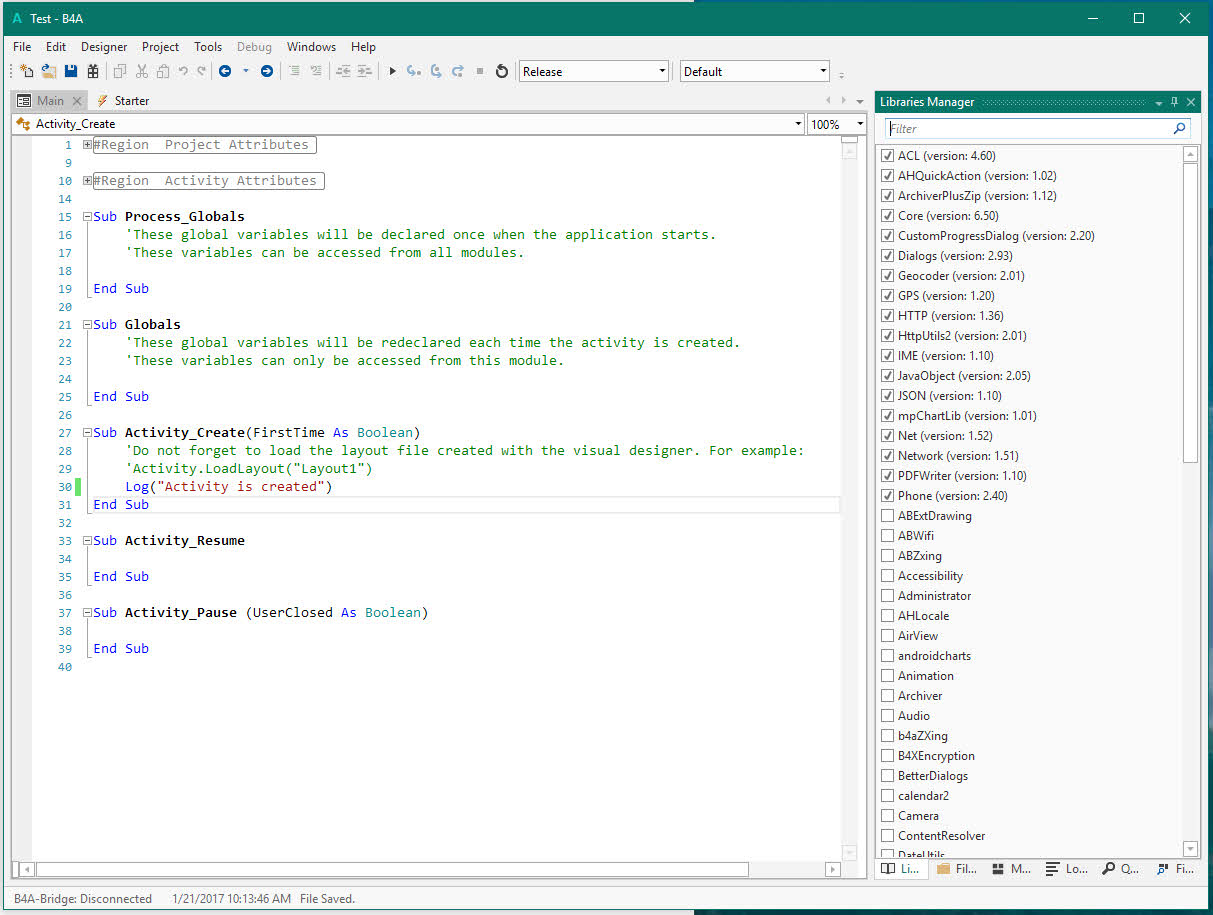This screenshot has height=915, width=1213.
Task: Enable the Camera library checkbox
Action: pos(887,816)
